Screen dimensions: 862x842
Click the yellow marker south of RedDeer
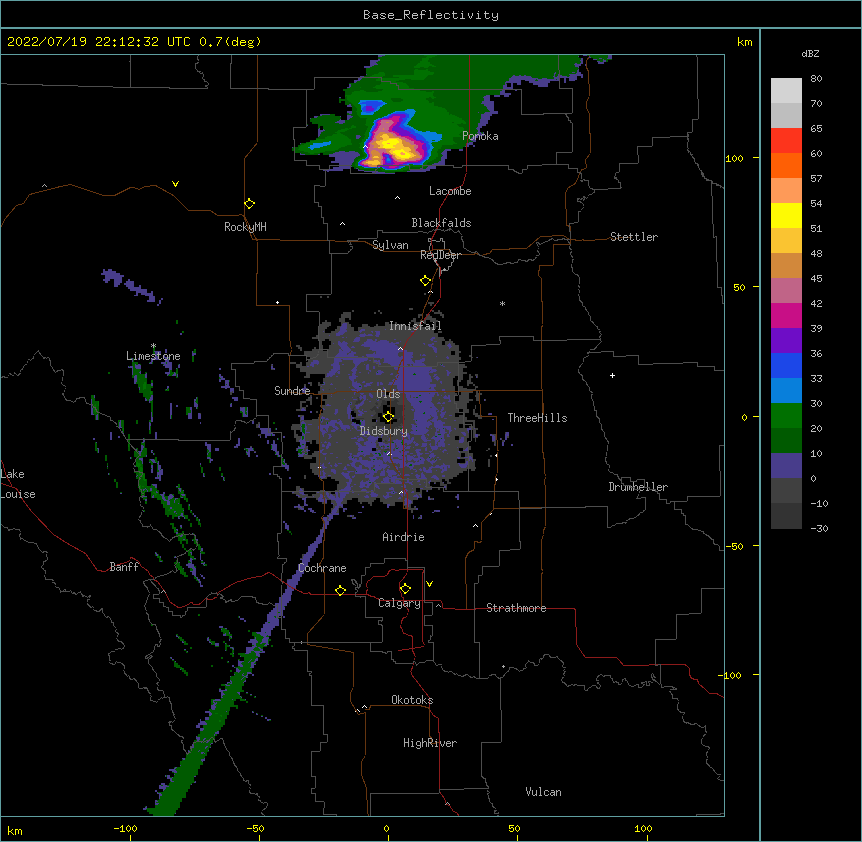tap(425, 280)
